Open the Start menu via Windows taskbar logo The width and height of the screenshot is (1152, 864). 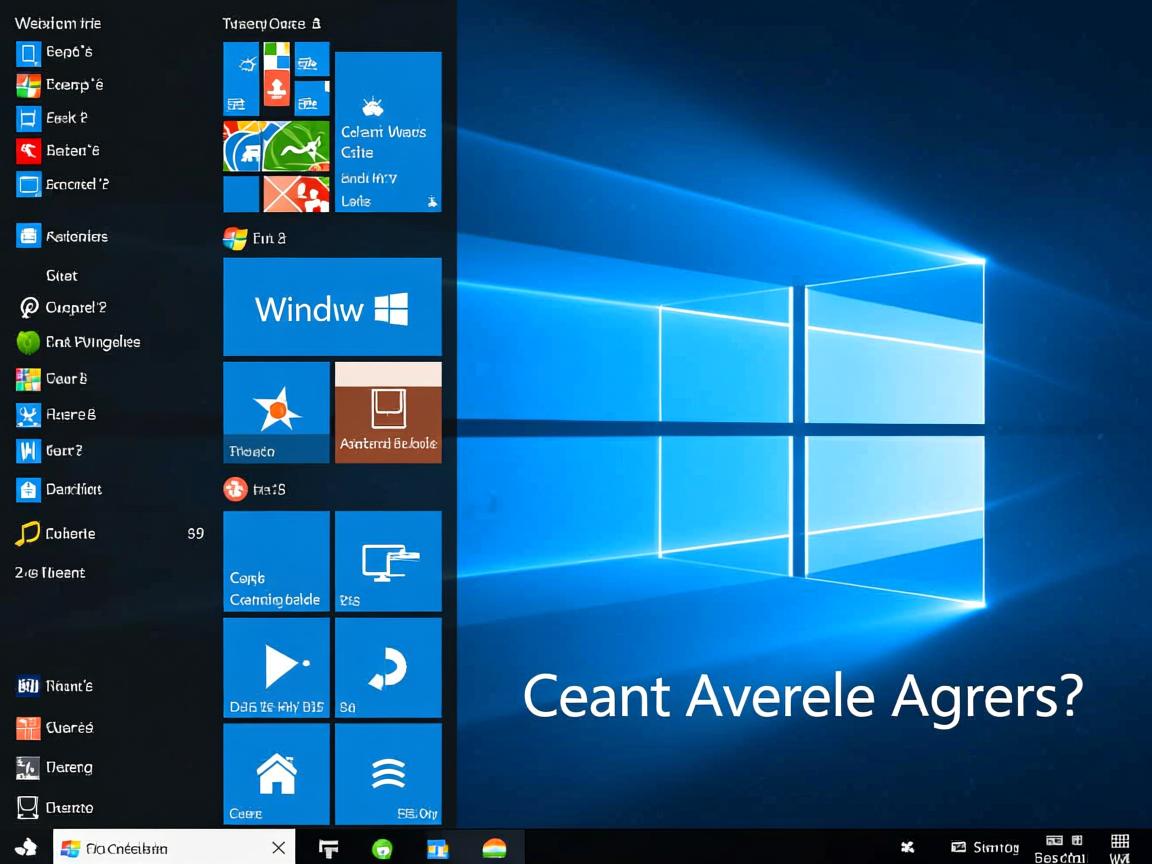(x=24, y=846)
